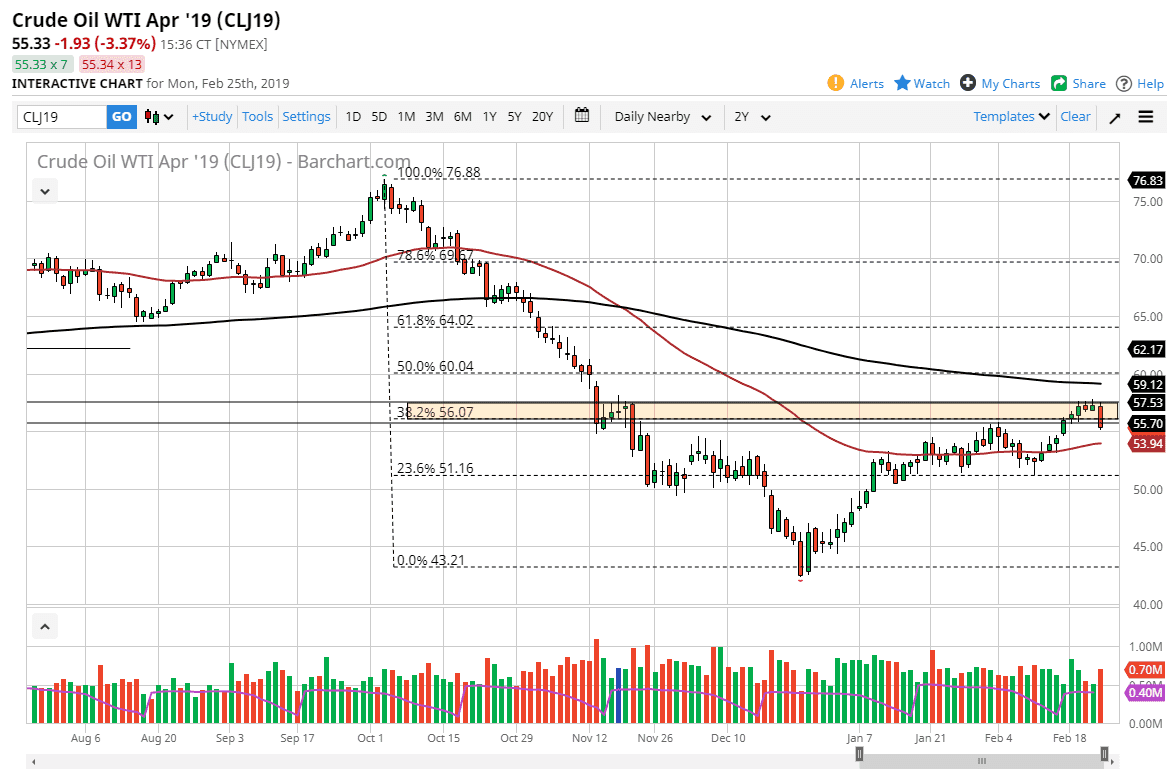Open My Charts with the plus icon
Screen dimensions: 1171x770
968,83
